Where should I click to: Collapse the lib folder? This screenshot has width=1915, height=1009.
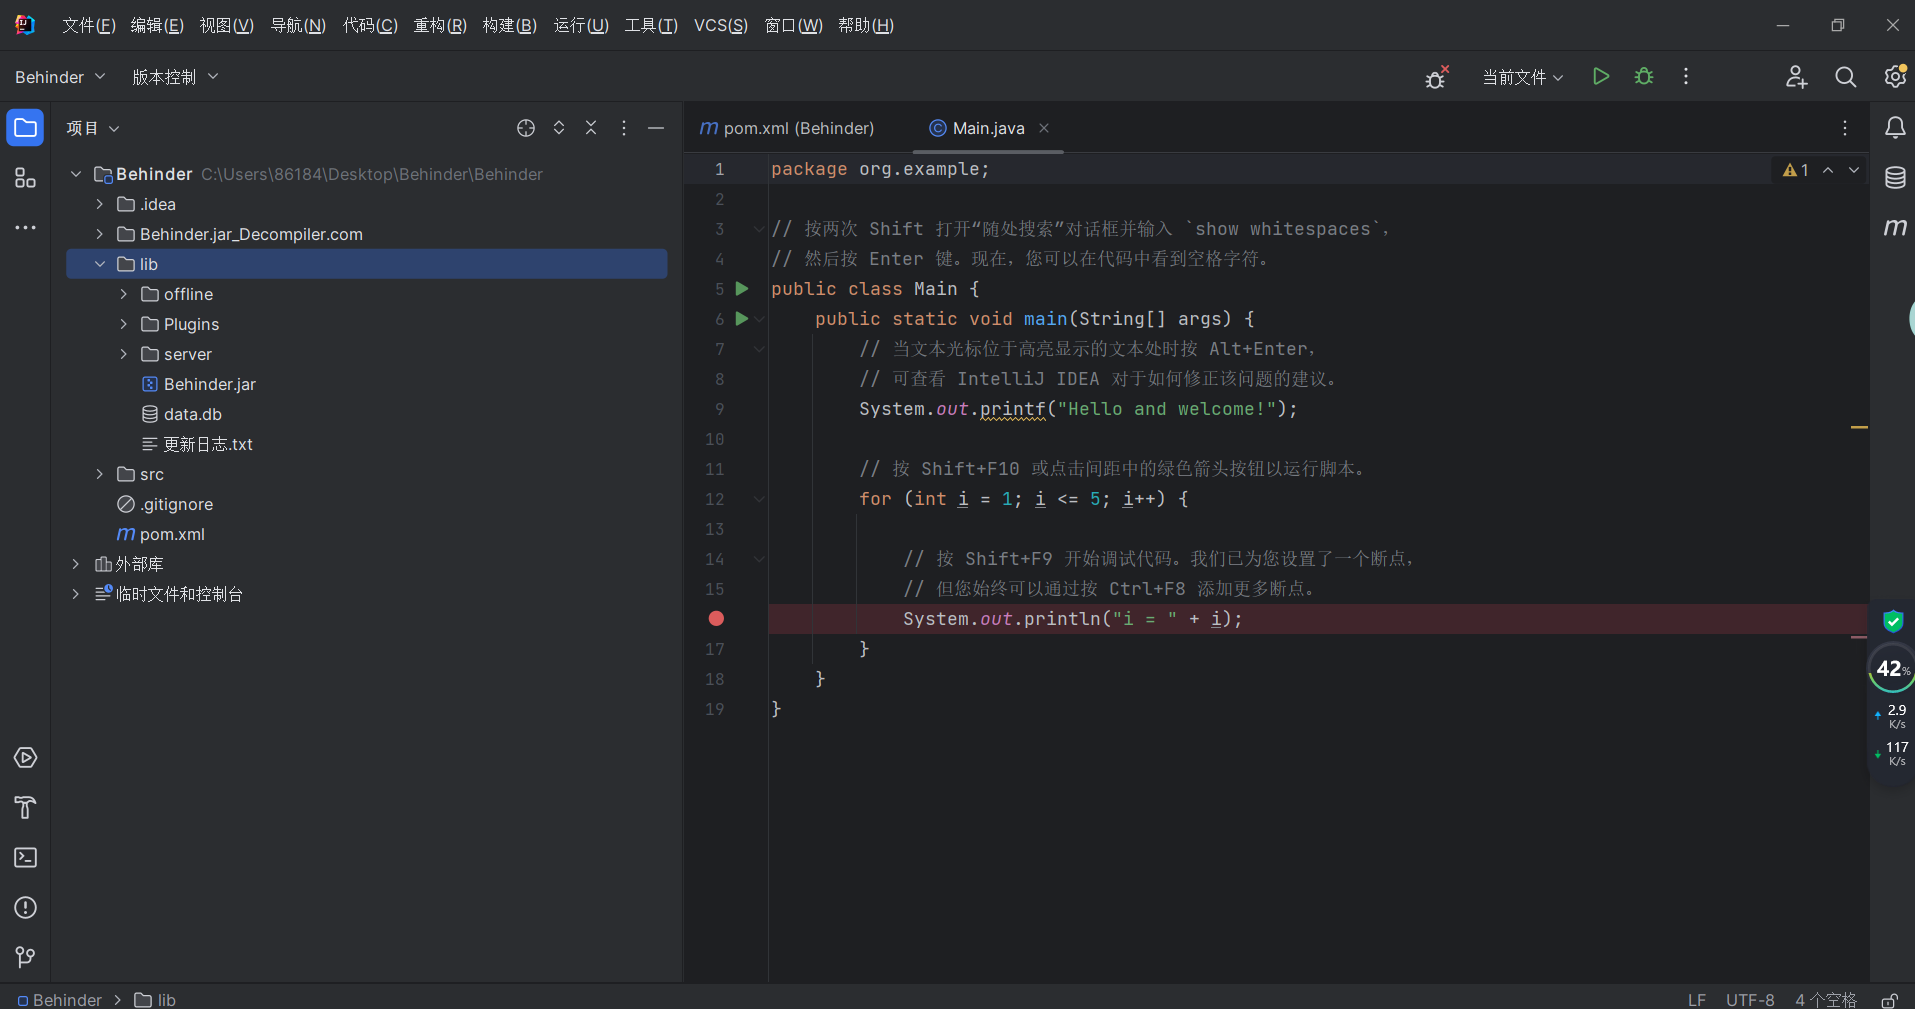coord(100,264)
